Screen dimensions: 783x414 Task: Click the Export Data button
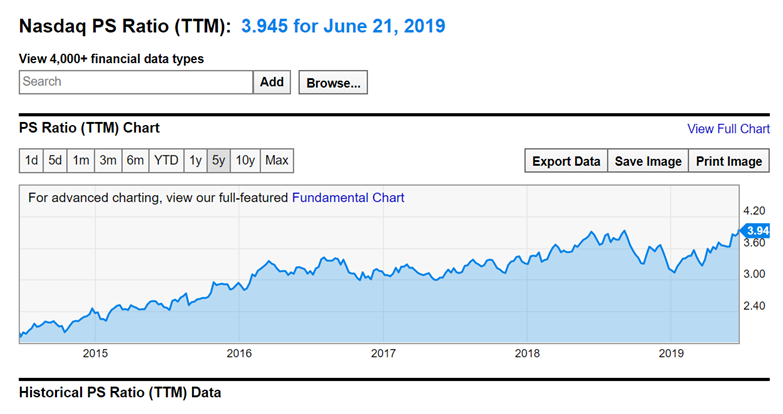click(566, 161)
